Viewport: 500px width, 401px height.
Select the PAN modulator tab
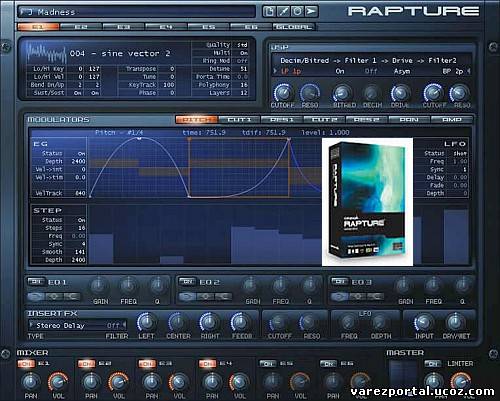[409, 120]
